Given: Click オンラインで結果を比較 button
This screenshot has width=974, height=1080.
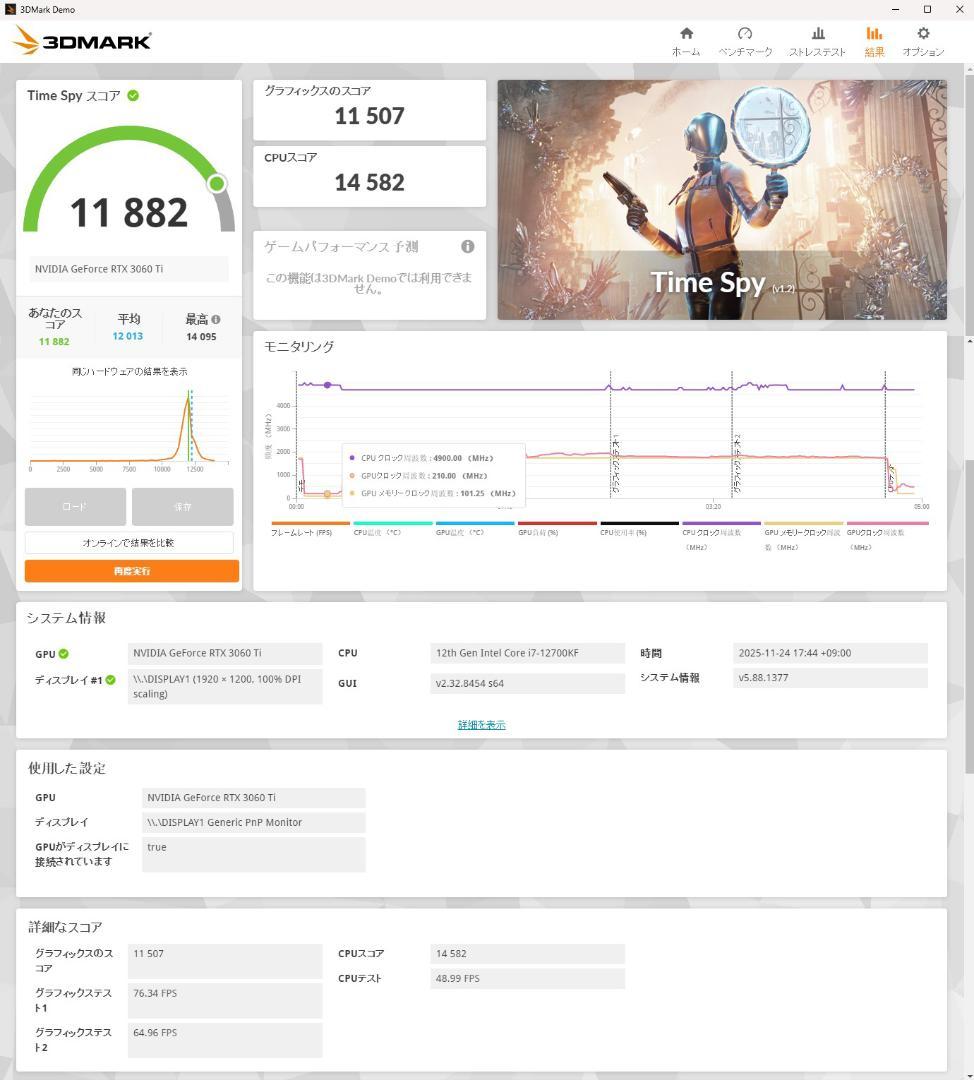Looking at the screenshot, I should (131, 541).
